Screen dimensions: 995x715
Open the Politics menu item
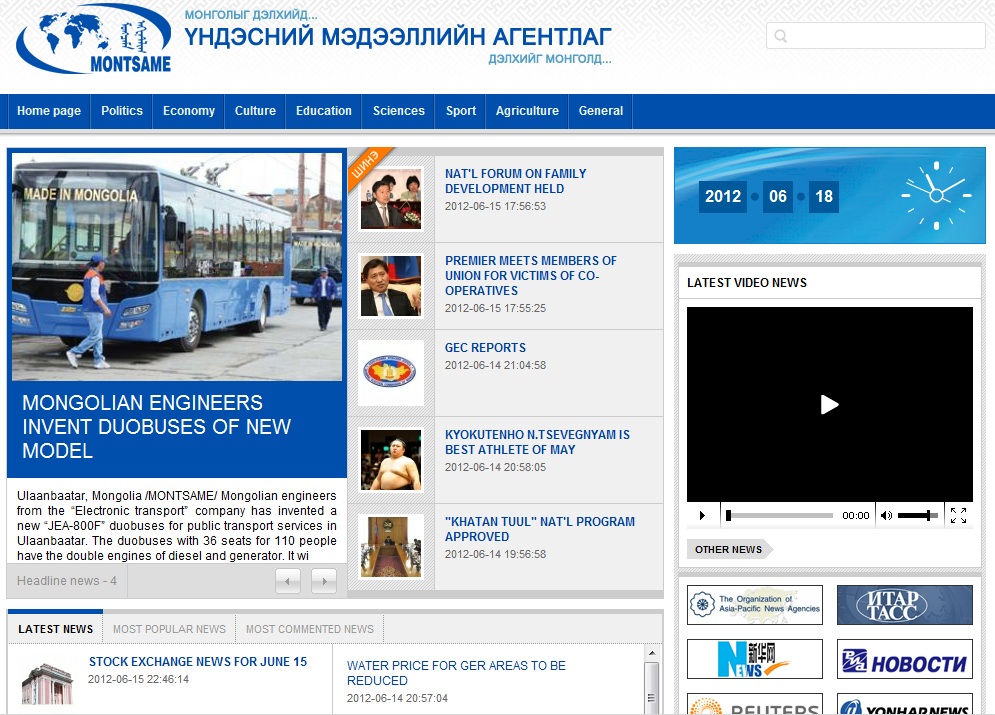tap(122, 111)
